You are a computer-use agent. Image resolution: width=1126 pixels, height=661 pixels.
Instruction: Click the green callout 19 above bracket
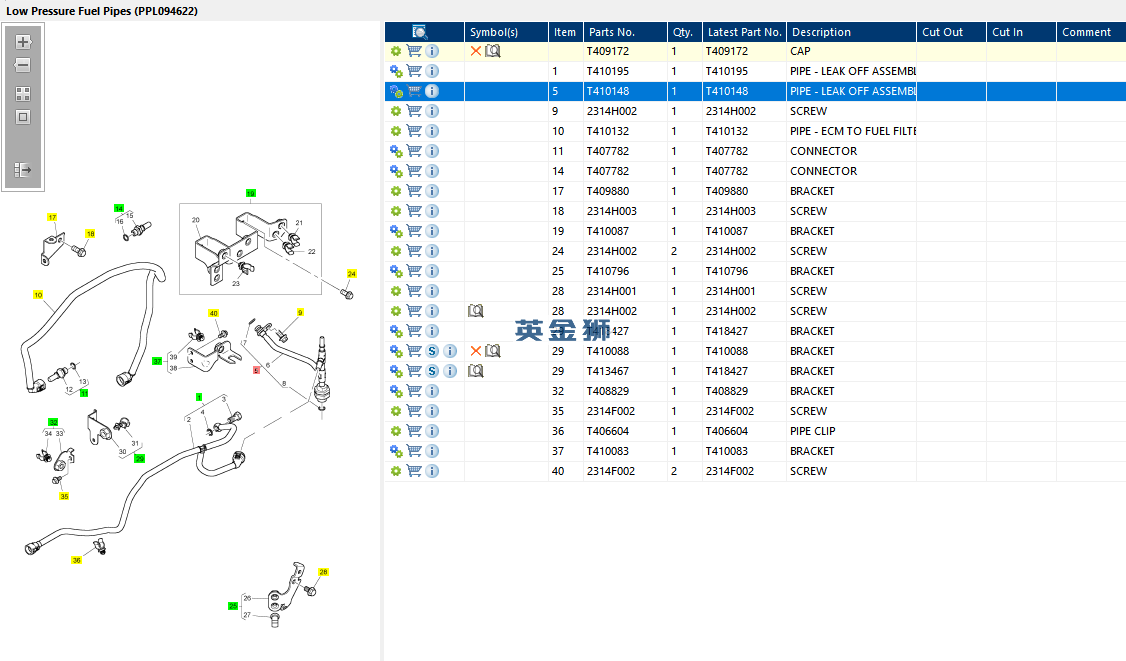point(251,194)
